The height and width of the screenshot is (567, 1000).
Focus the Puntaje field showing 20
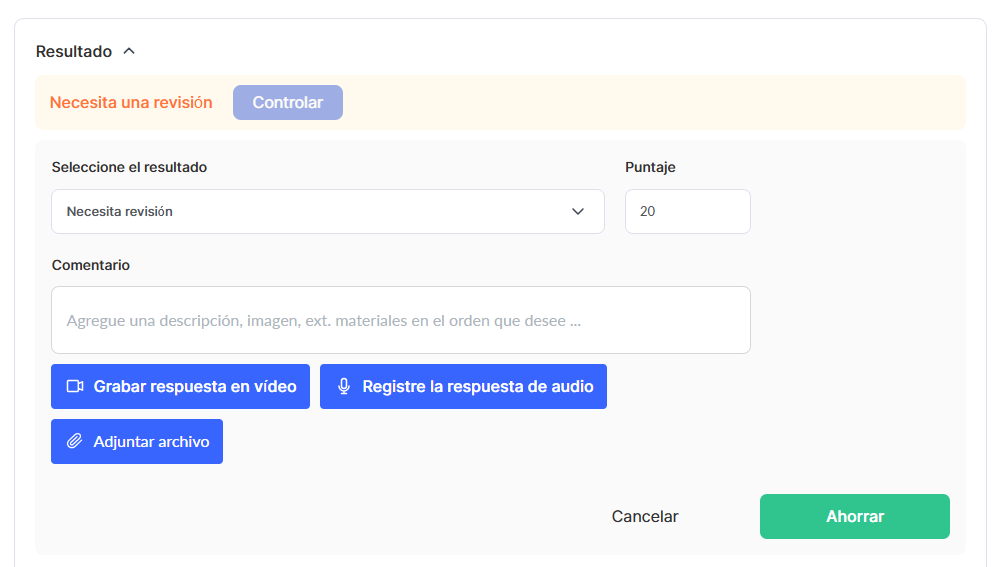687,212
